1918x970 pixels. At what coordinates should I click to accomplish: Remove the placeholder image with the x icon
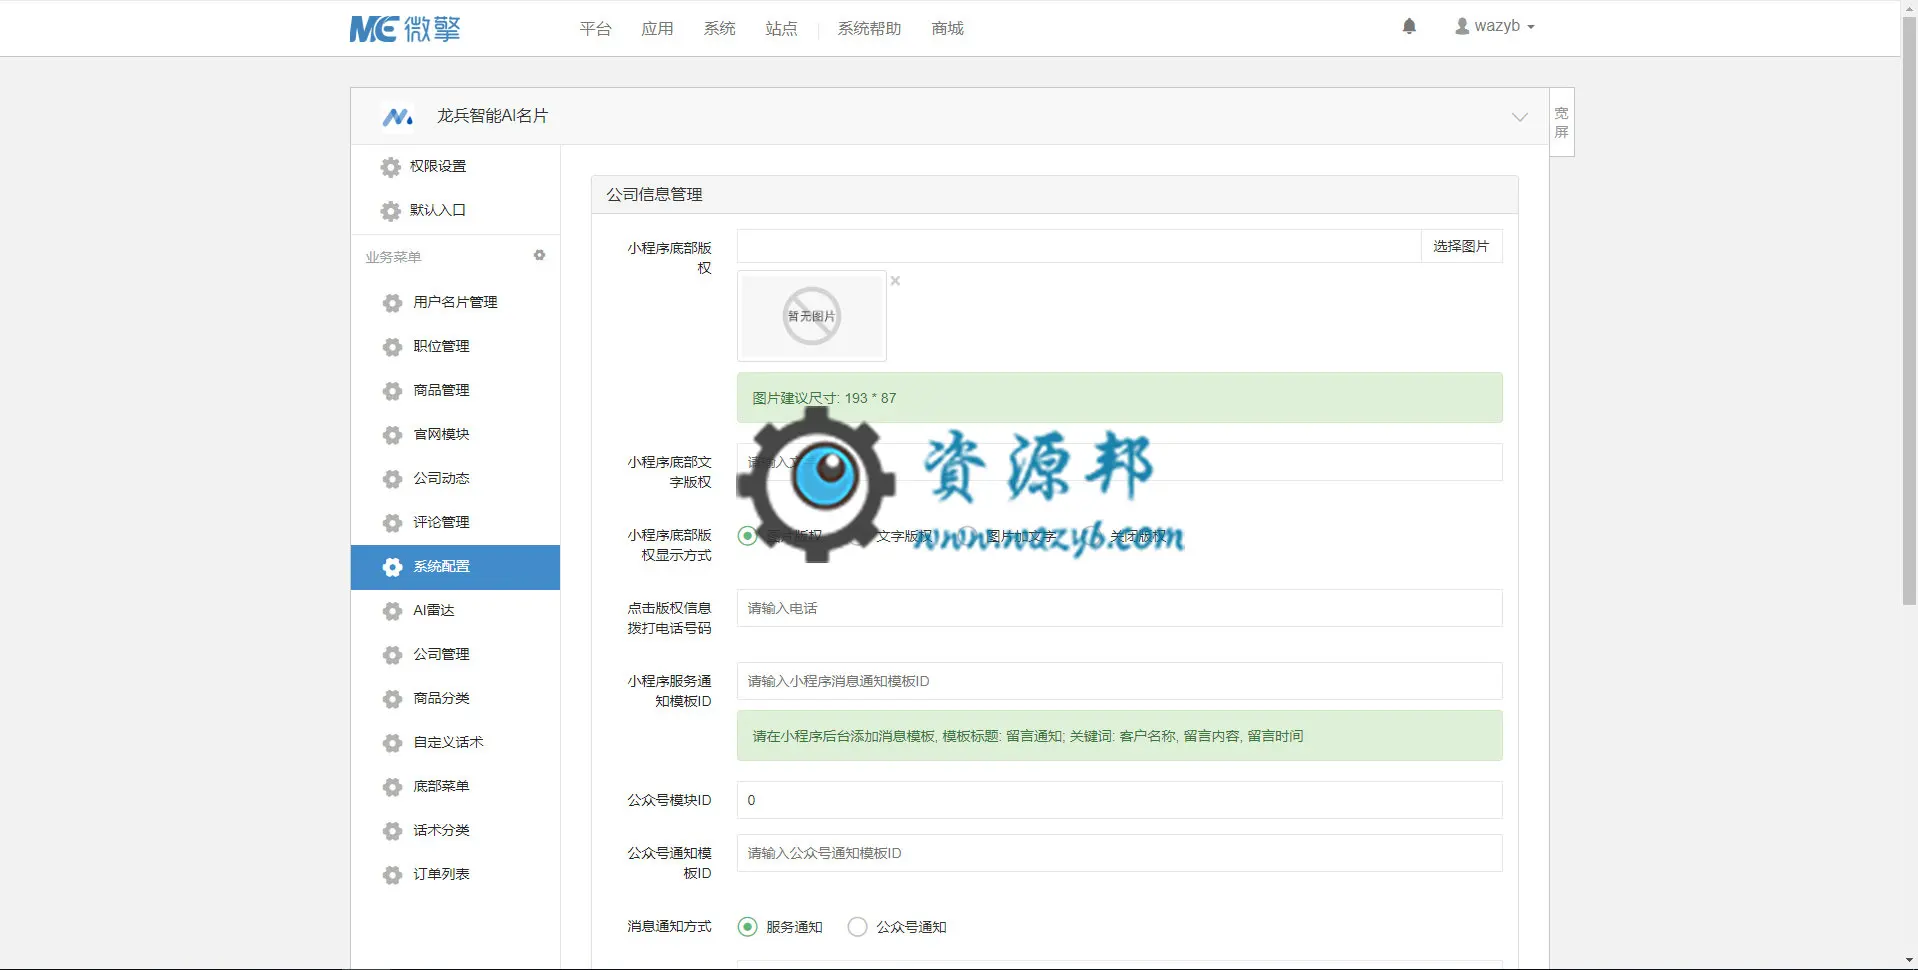[x=895, y=281]
